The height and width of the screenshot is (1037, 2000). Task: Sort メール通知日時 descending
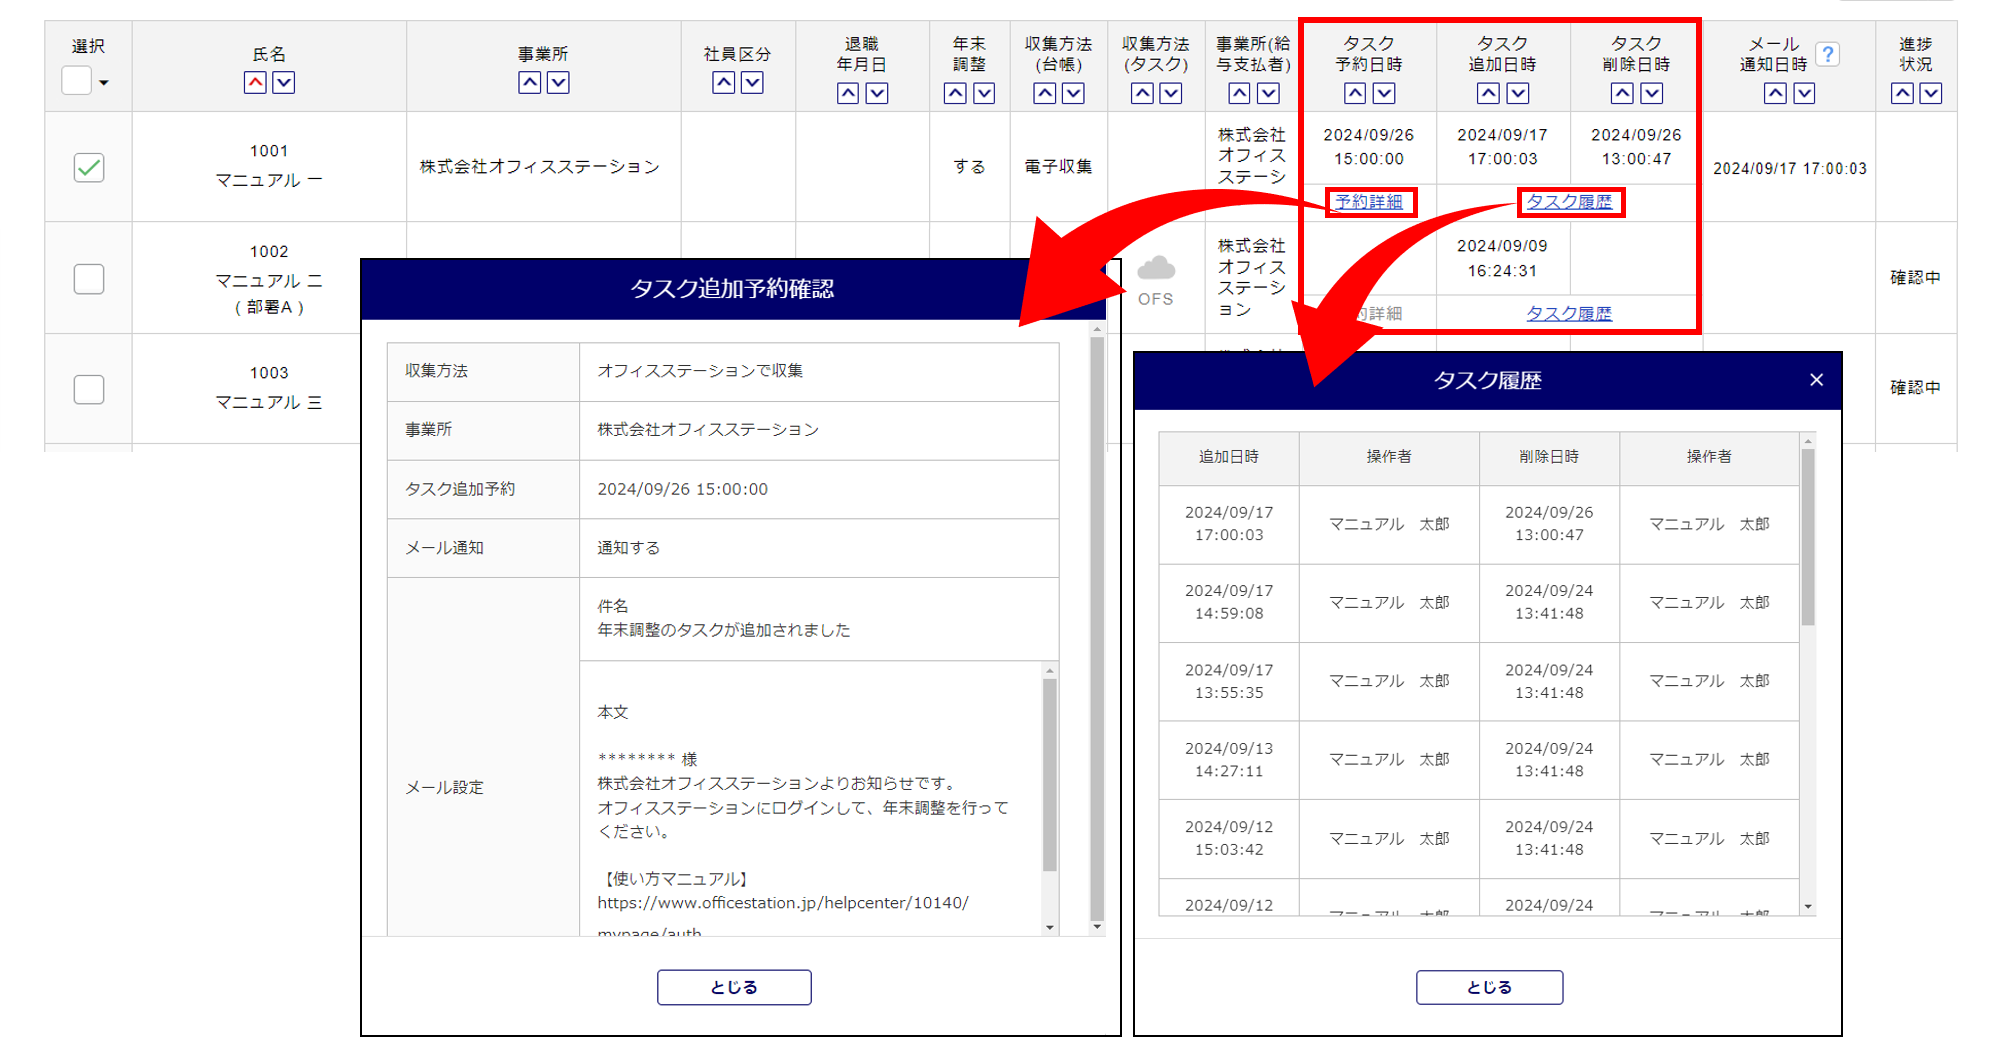(x=1804, y=93)
